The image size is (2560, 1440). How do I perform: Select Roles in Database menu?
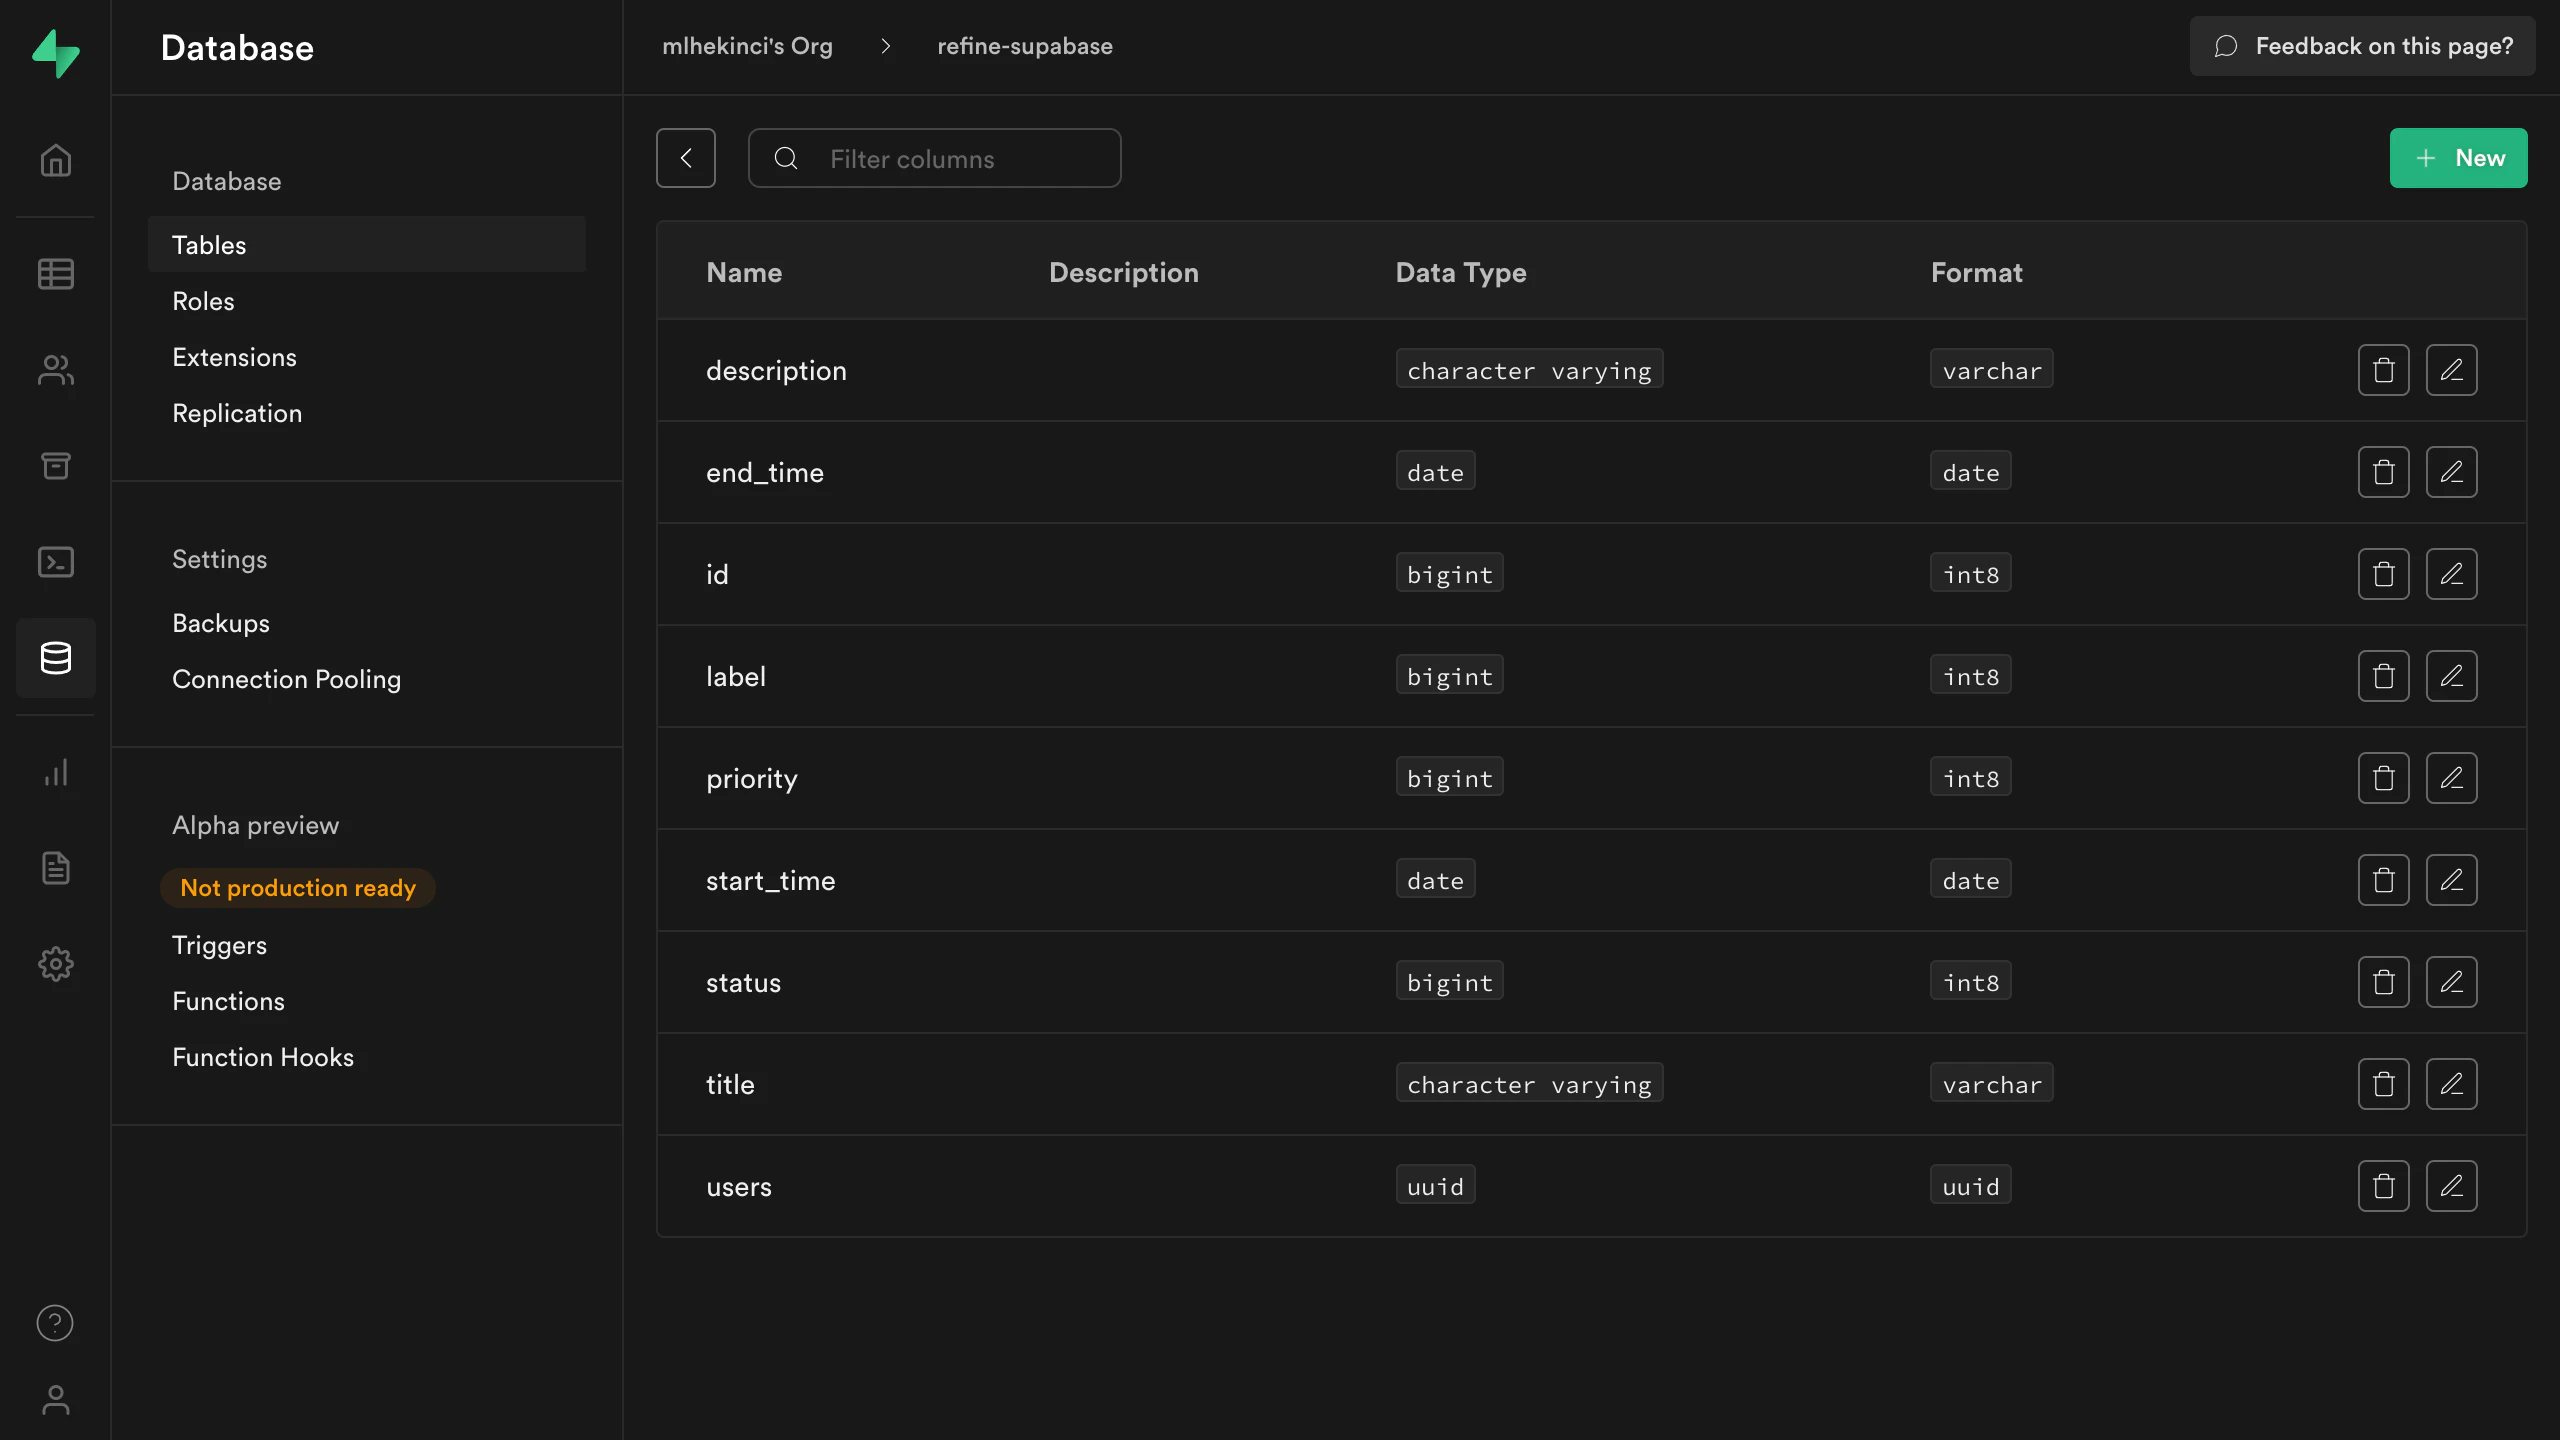203,301
